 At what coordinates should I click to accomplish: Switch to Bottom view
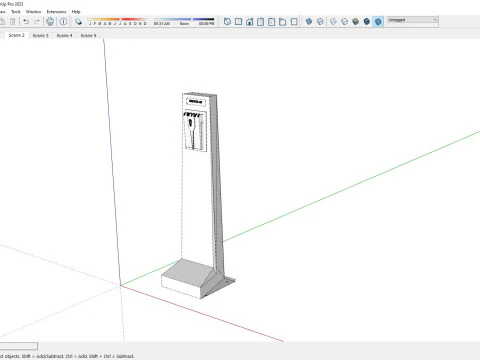(294, 22)
